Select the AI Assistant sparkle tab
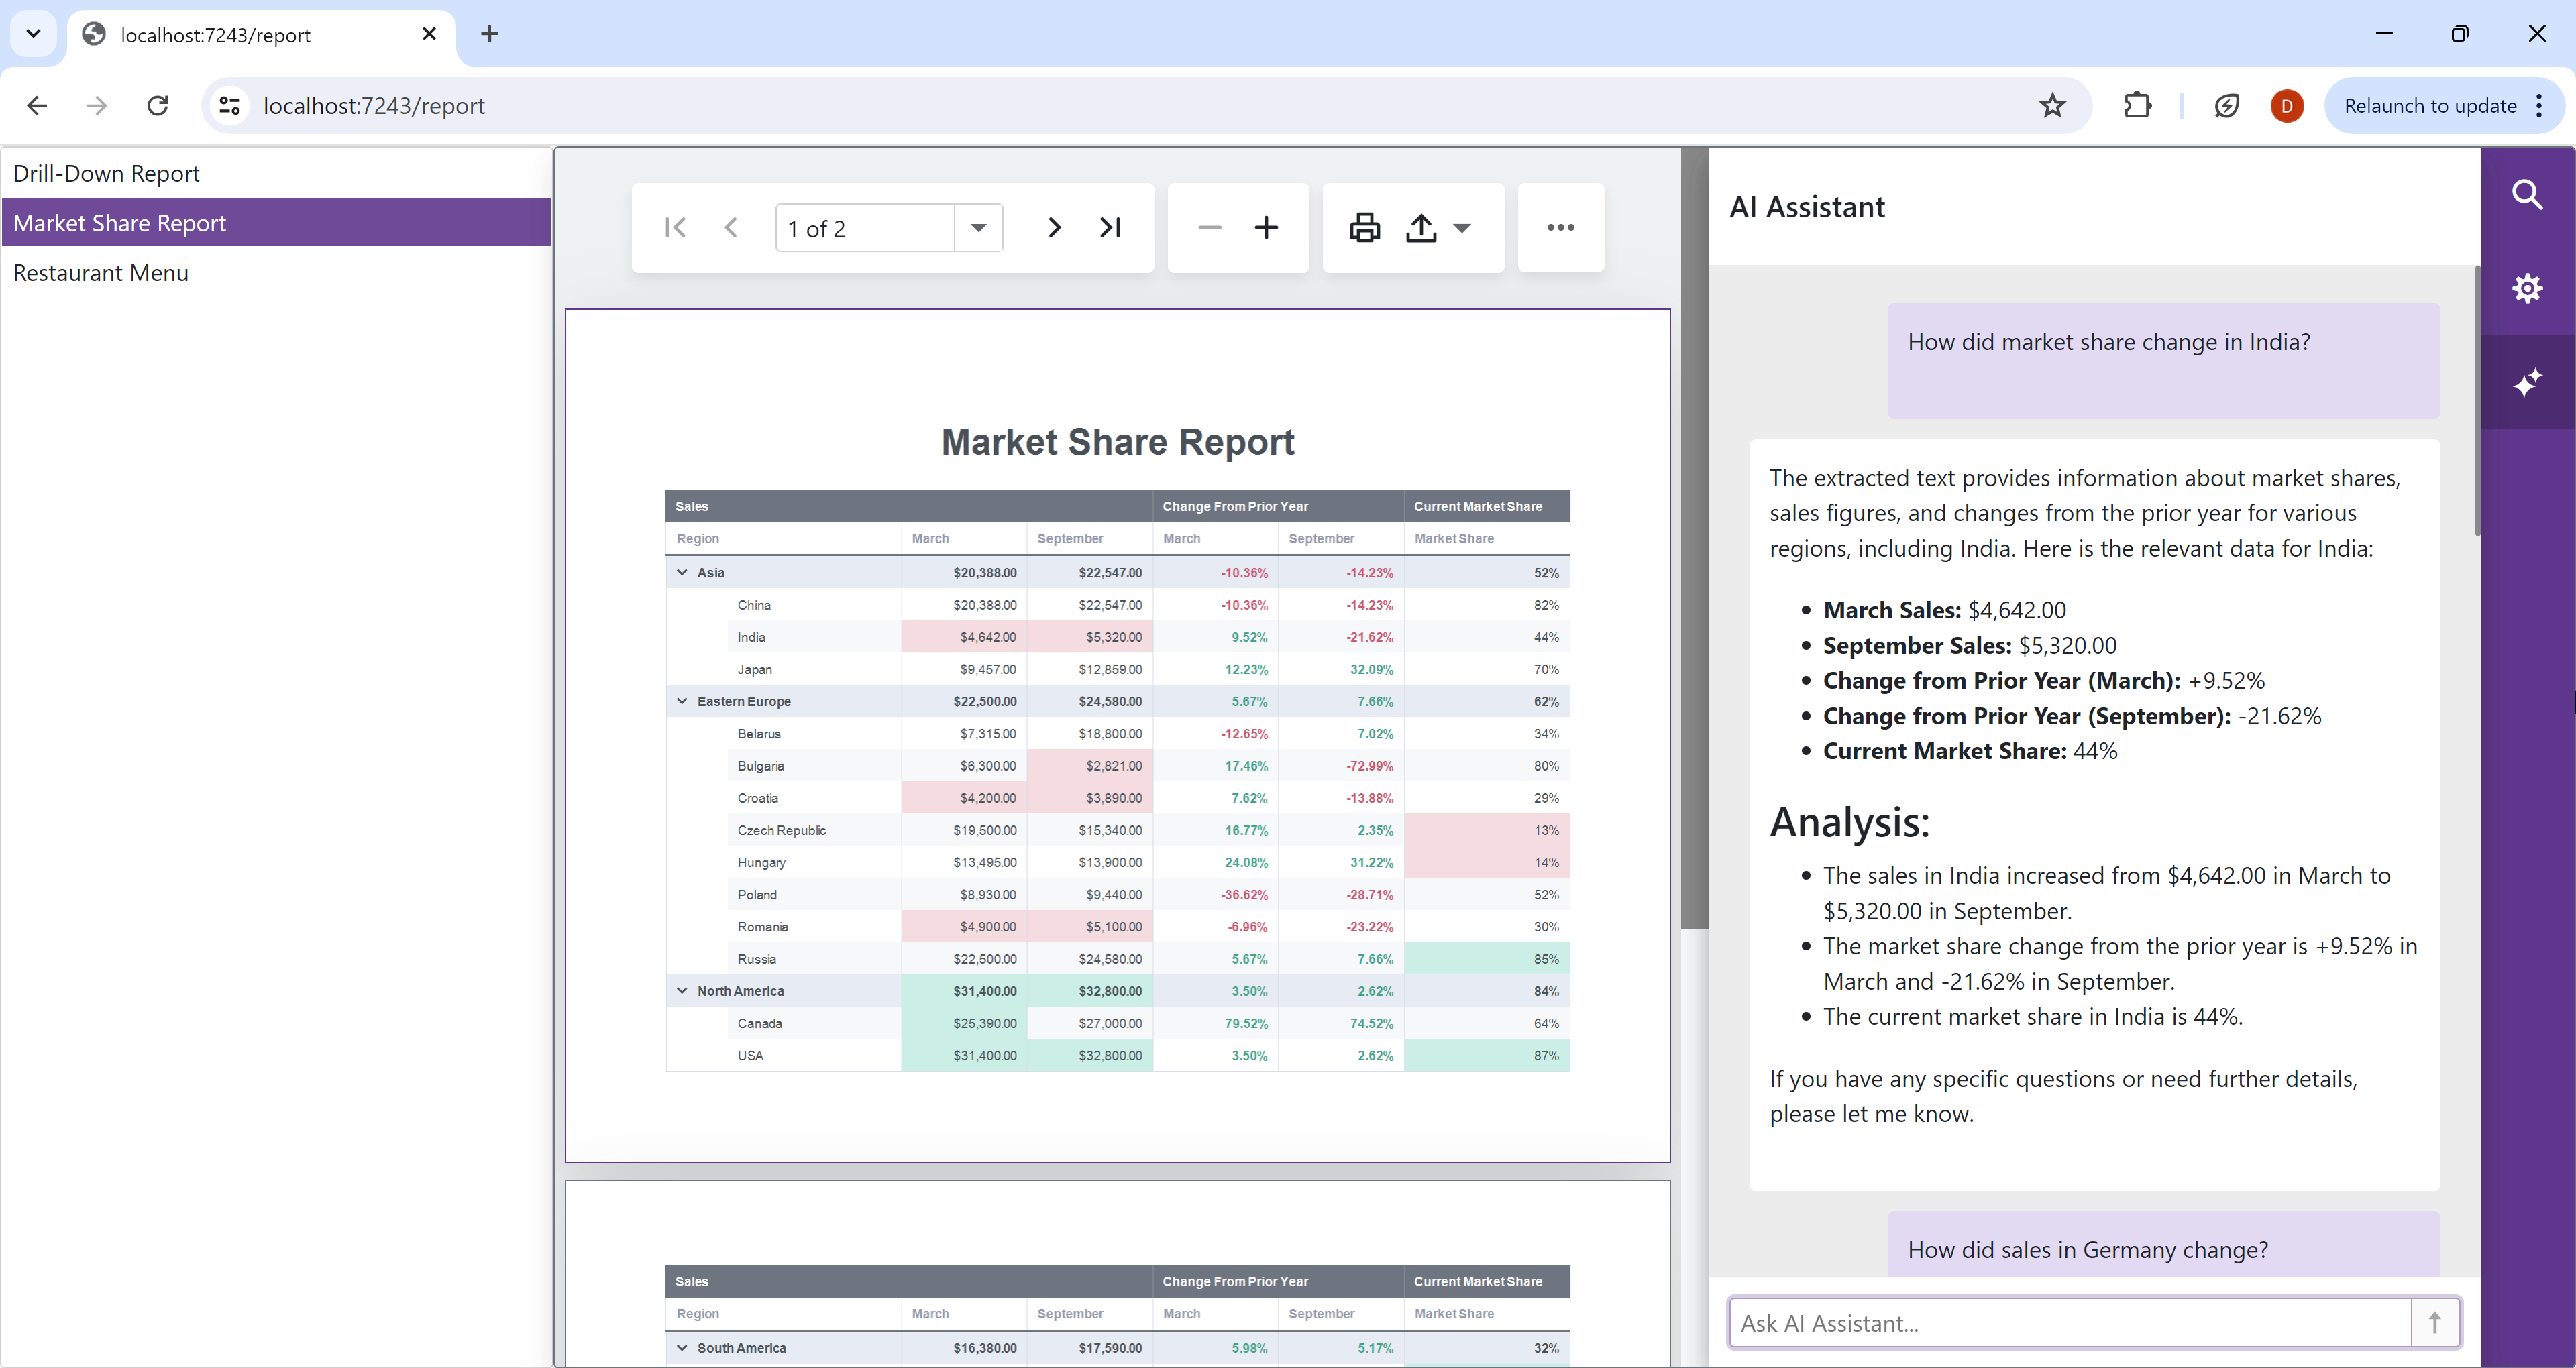Screen dimensions: 2576x1368 [x=2527, y=383]
